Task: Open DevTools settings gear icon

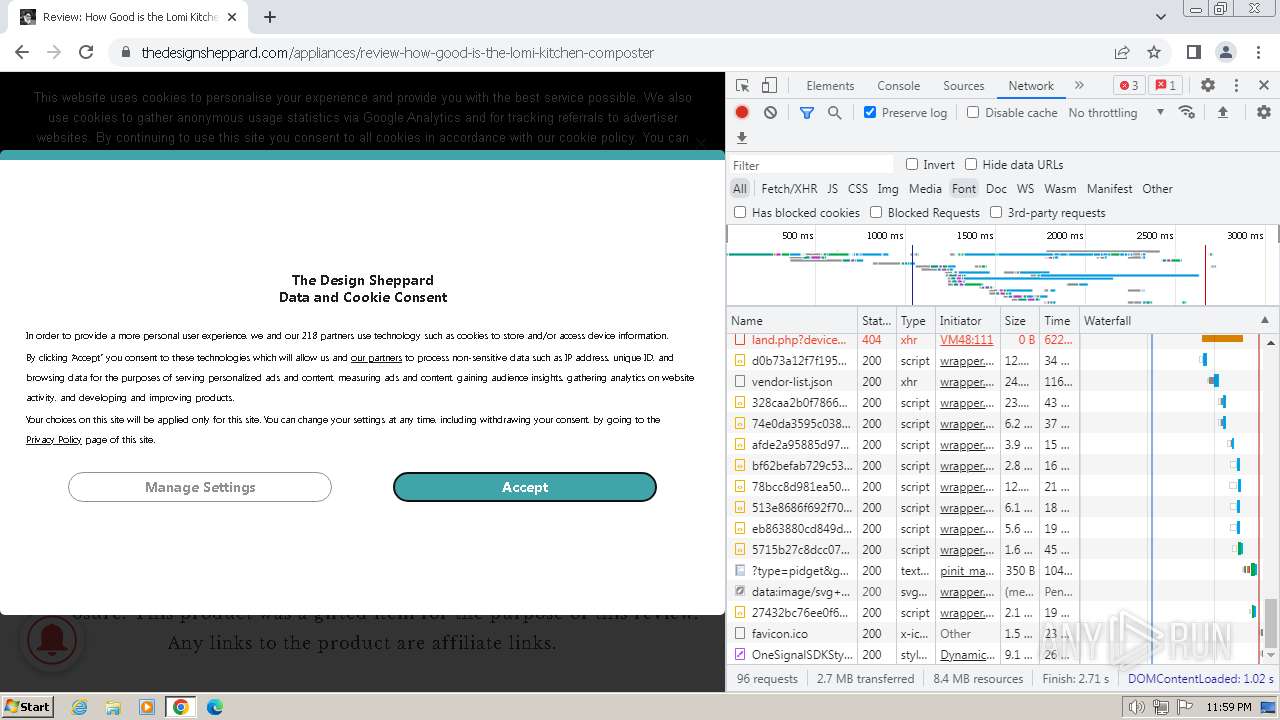Action: 1208,86
